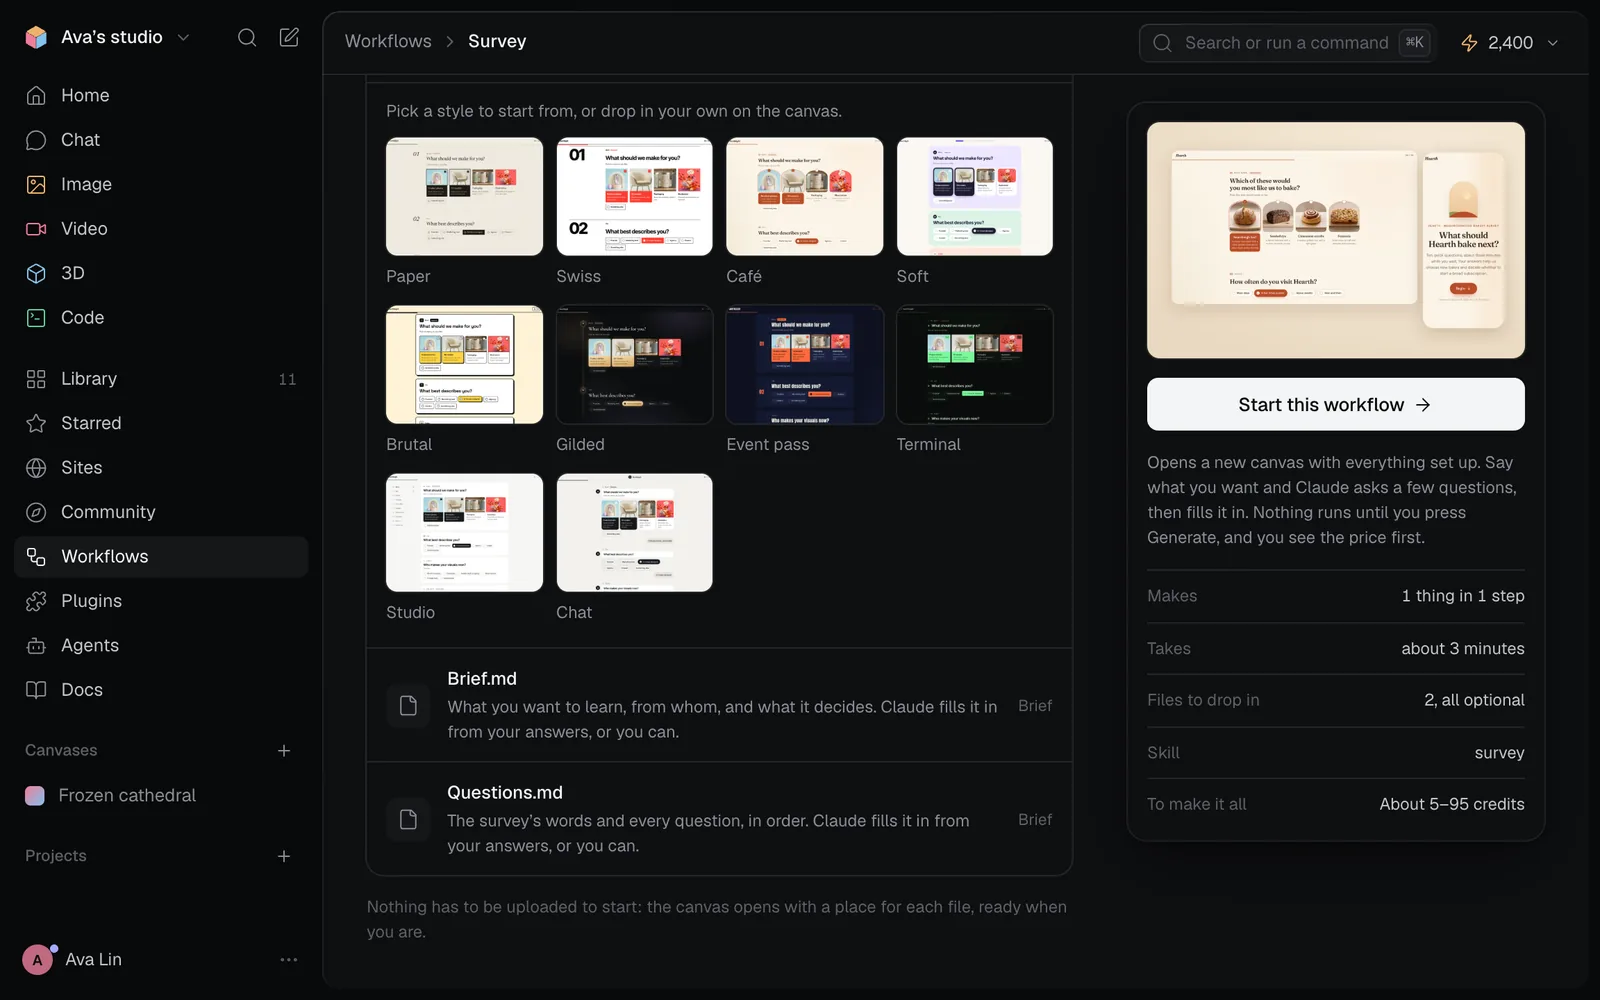The image size is (1600, 1000).
Task: Open the Frozen cathedral canvas
Action: [161, 796]
